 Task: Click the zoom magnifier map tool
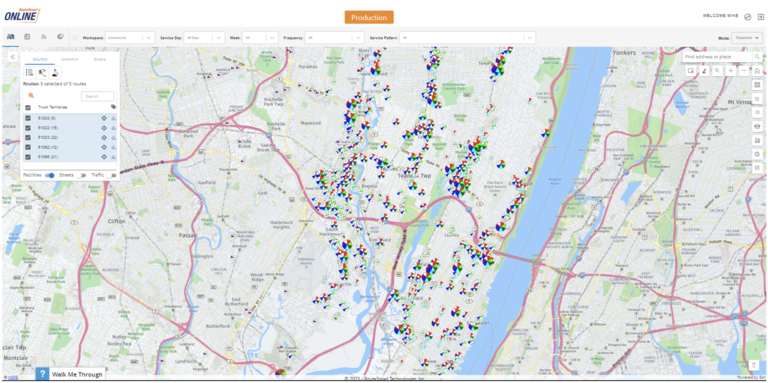(x=717, y=71)
